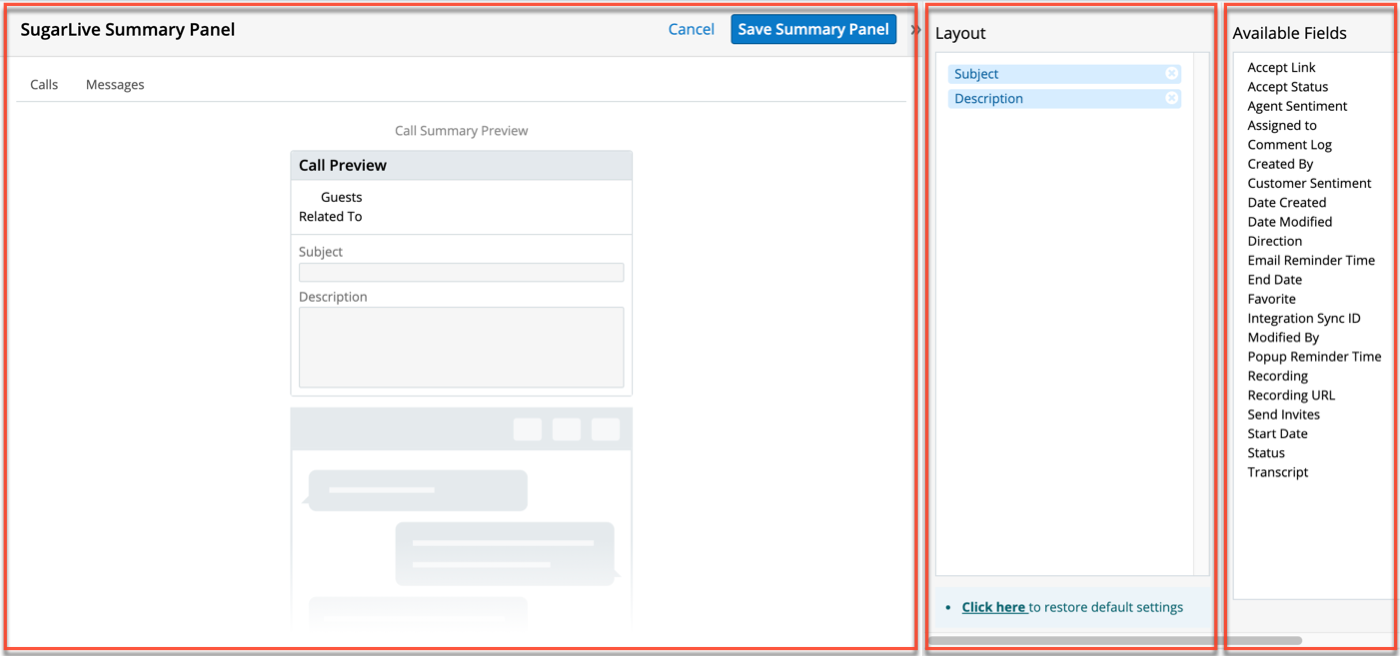Image resolution: width=1400 pixels, height=656 pixels.
Task: Select Transcript from Available Fields
Action: click(1277, 471)
